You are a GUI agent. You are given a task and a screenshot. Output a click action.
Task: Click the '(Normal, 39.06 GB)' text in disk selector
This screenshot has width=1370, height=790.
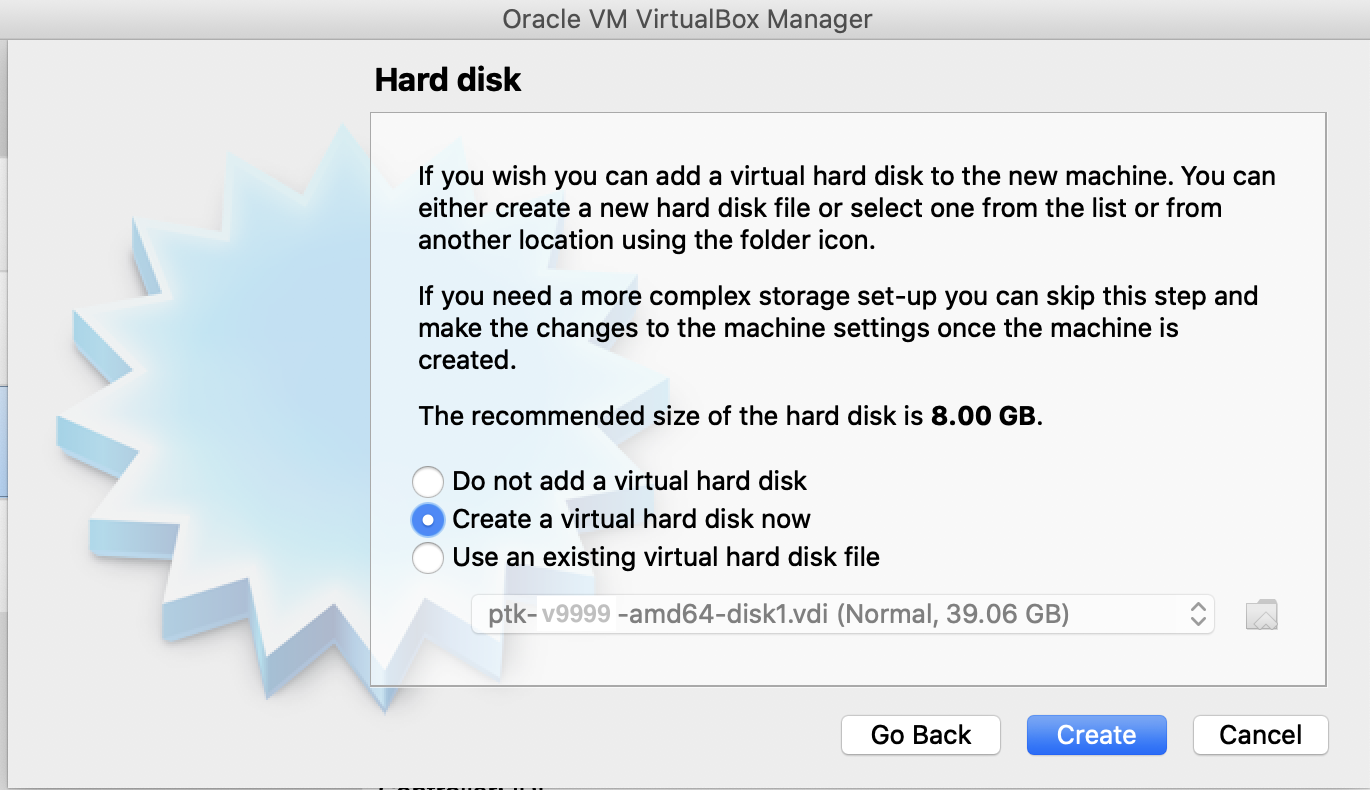(952, 614)
